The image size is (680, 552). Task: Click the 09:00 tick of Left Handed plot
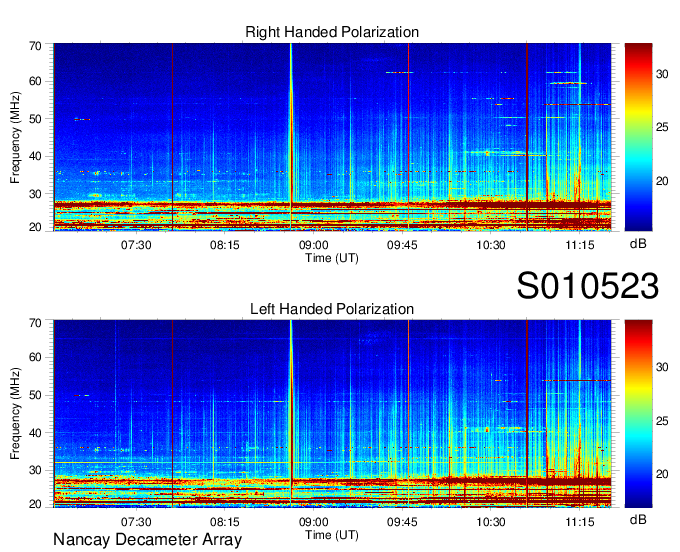click(x=313, y=522)
